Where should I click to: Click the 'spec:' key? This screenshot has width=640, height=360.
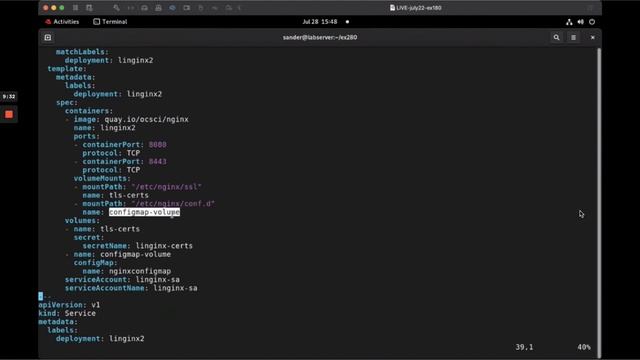pos(67,102)
